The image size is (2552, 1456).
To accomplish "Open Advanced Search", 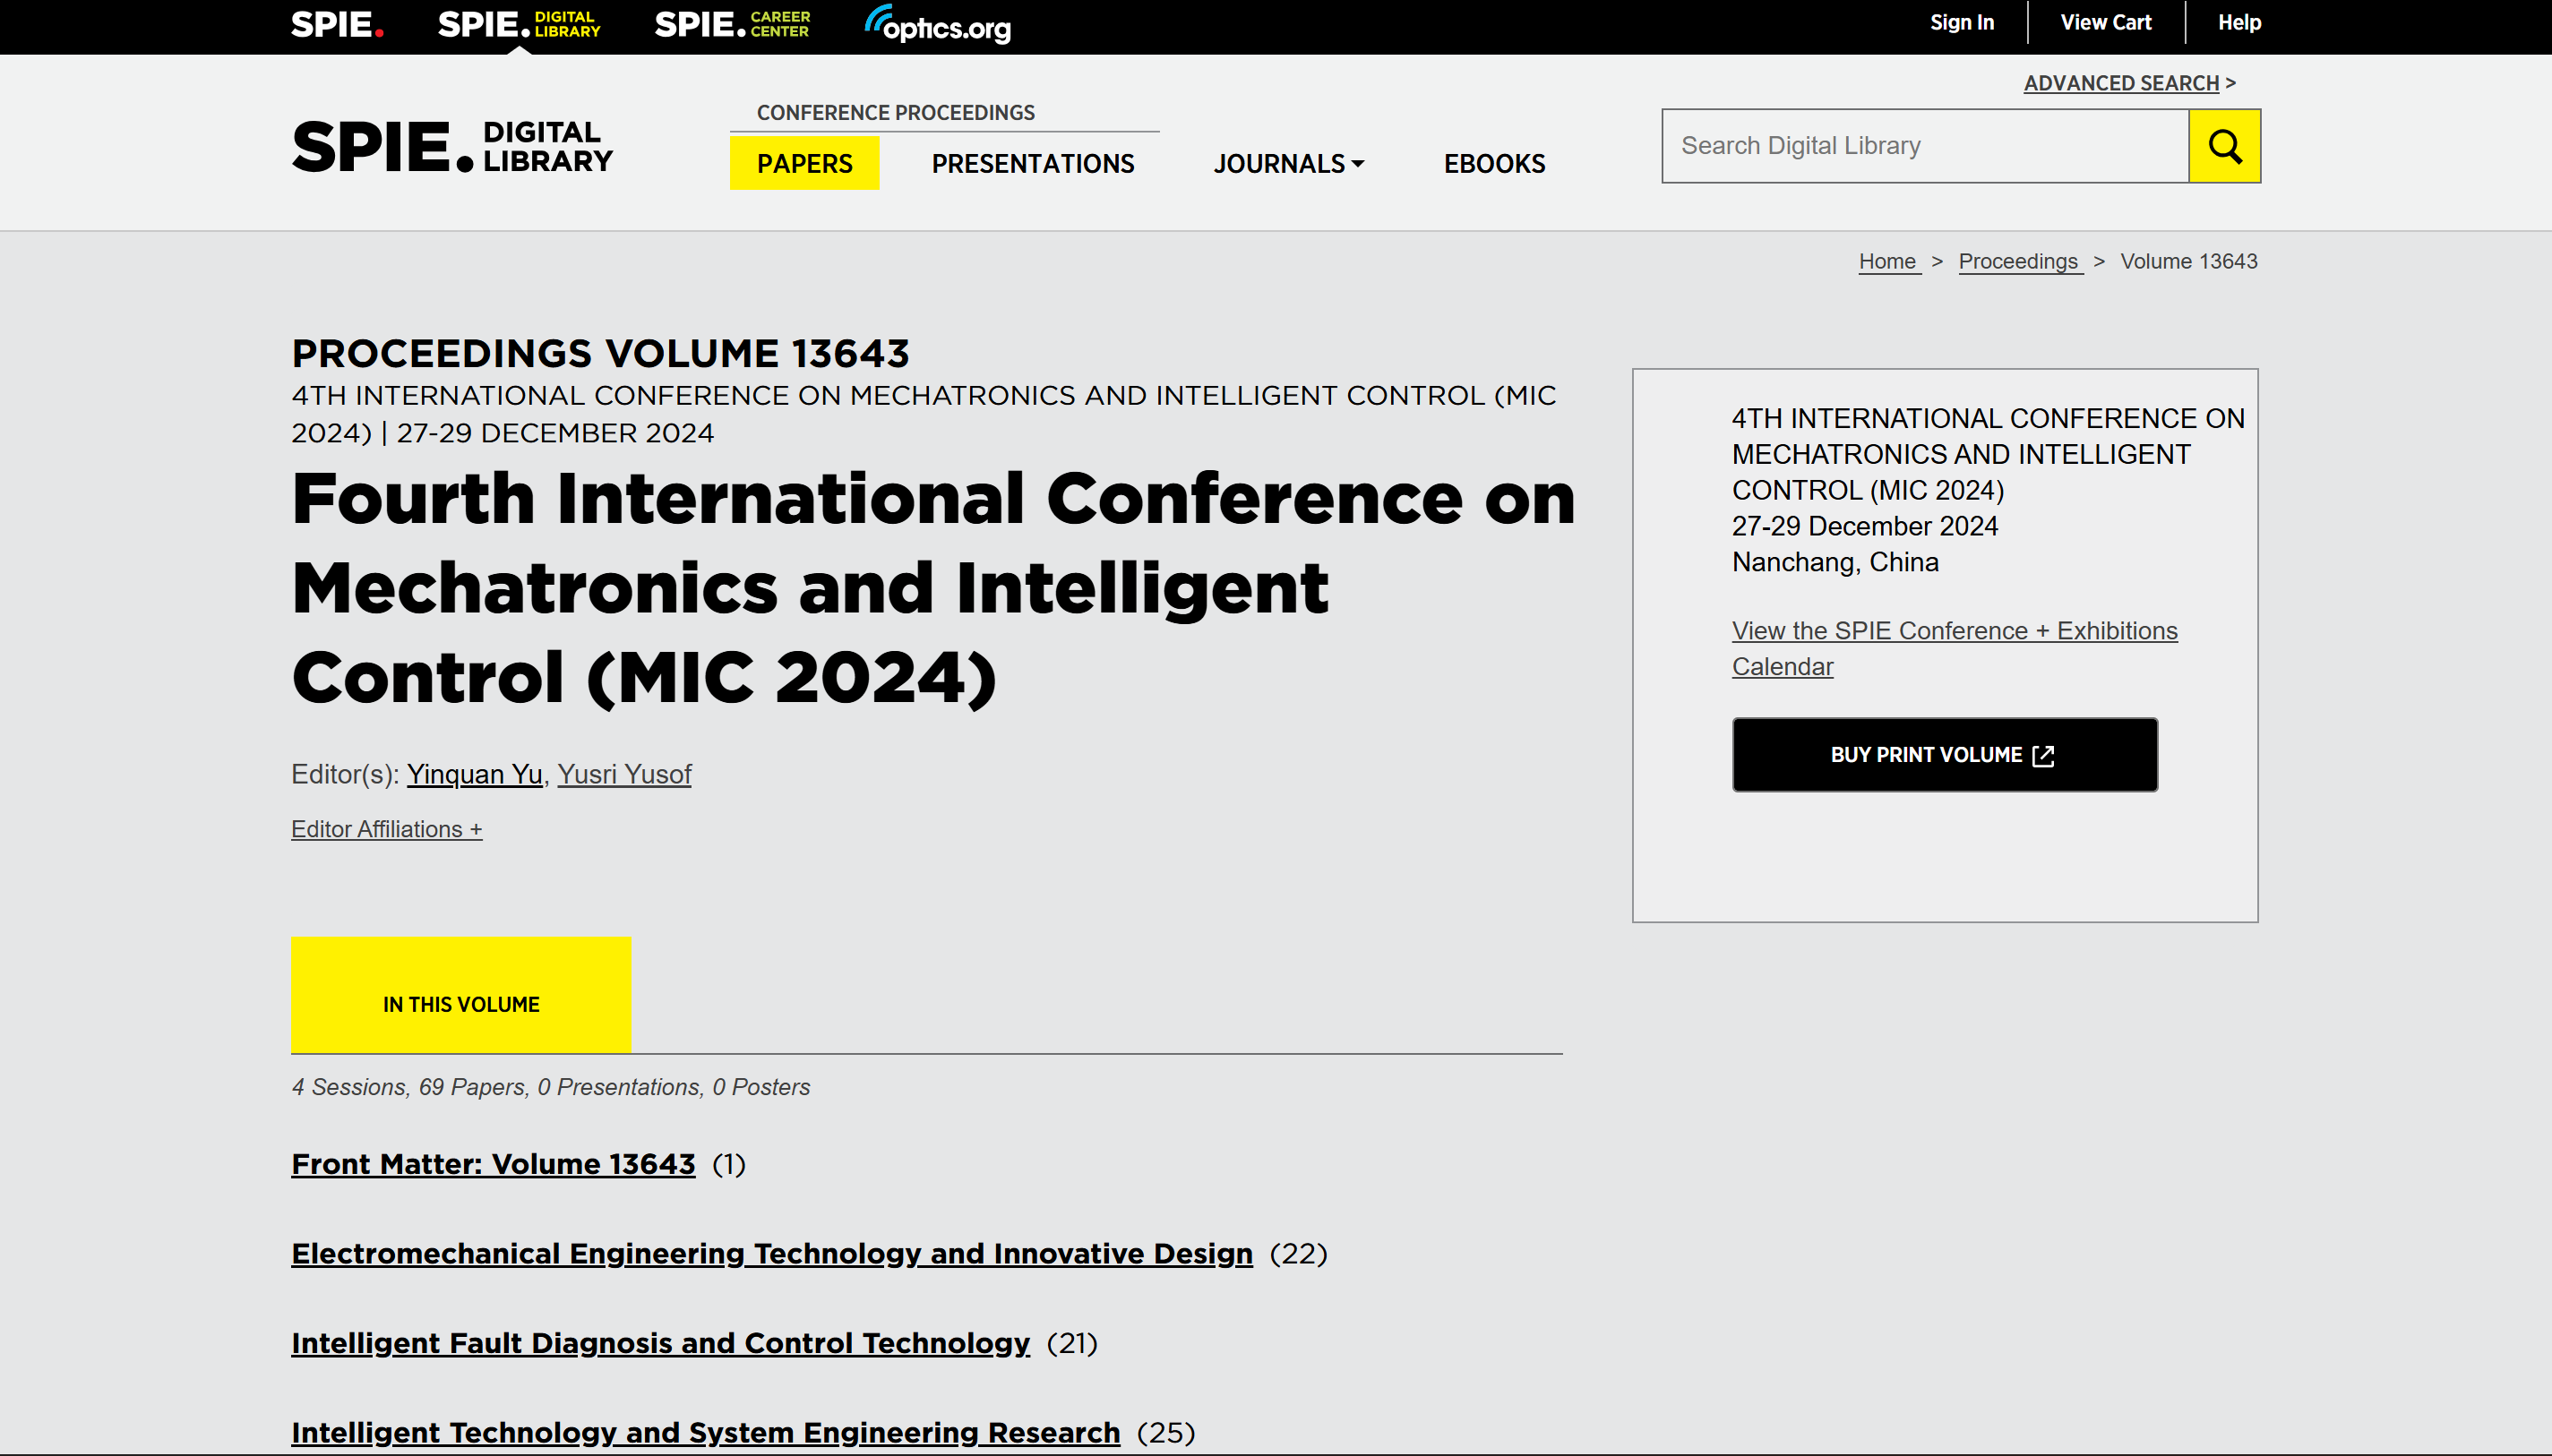I will tap(2120, 83).
